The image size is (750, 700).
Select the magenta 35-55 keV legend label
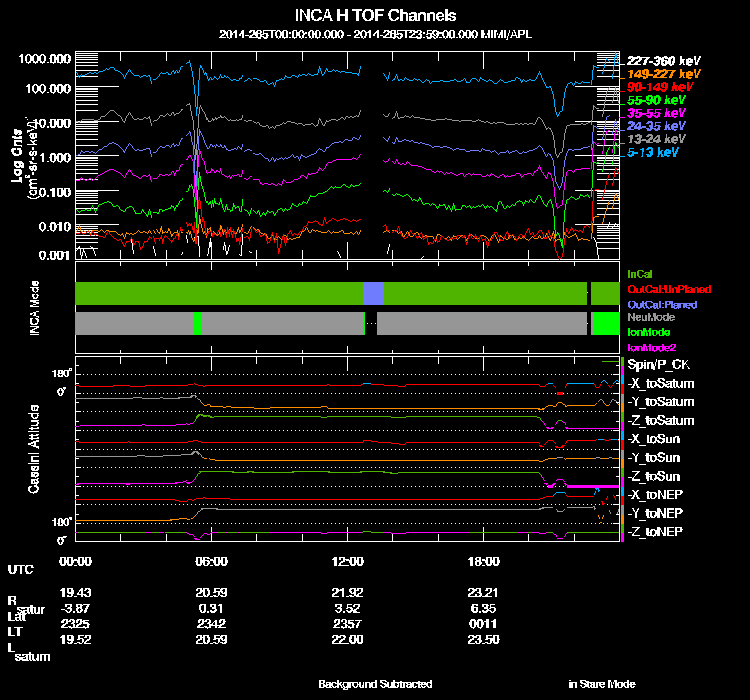click(x=655, y=113)
